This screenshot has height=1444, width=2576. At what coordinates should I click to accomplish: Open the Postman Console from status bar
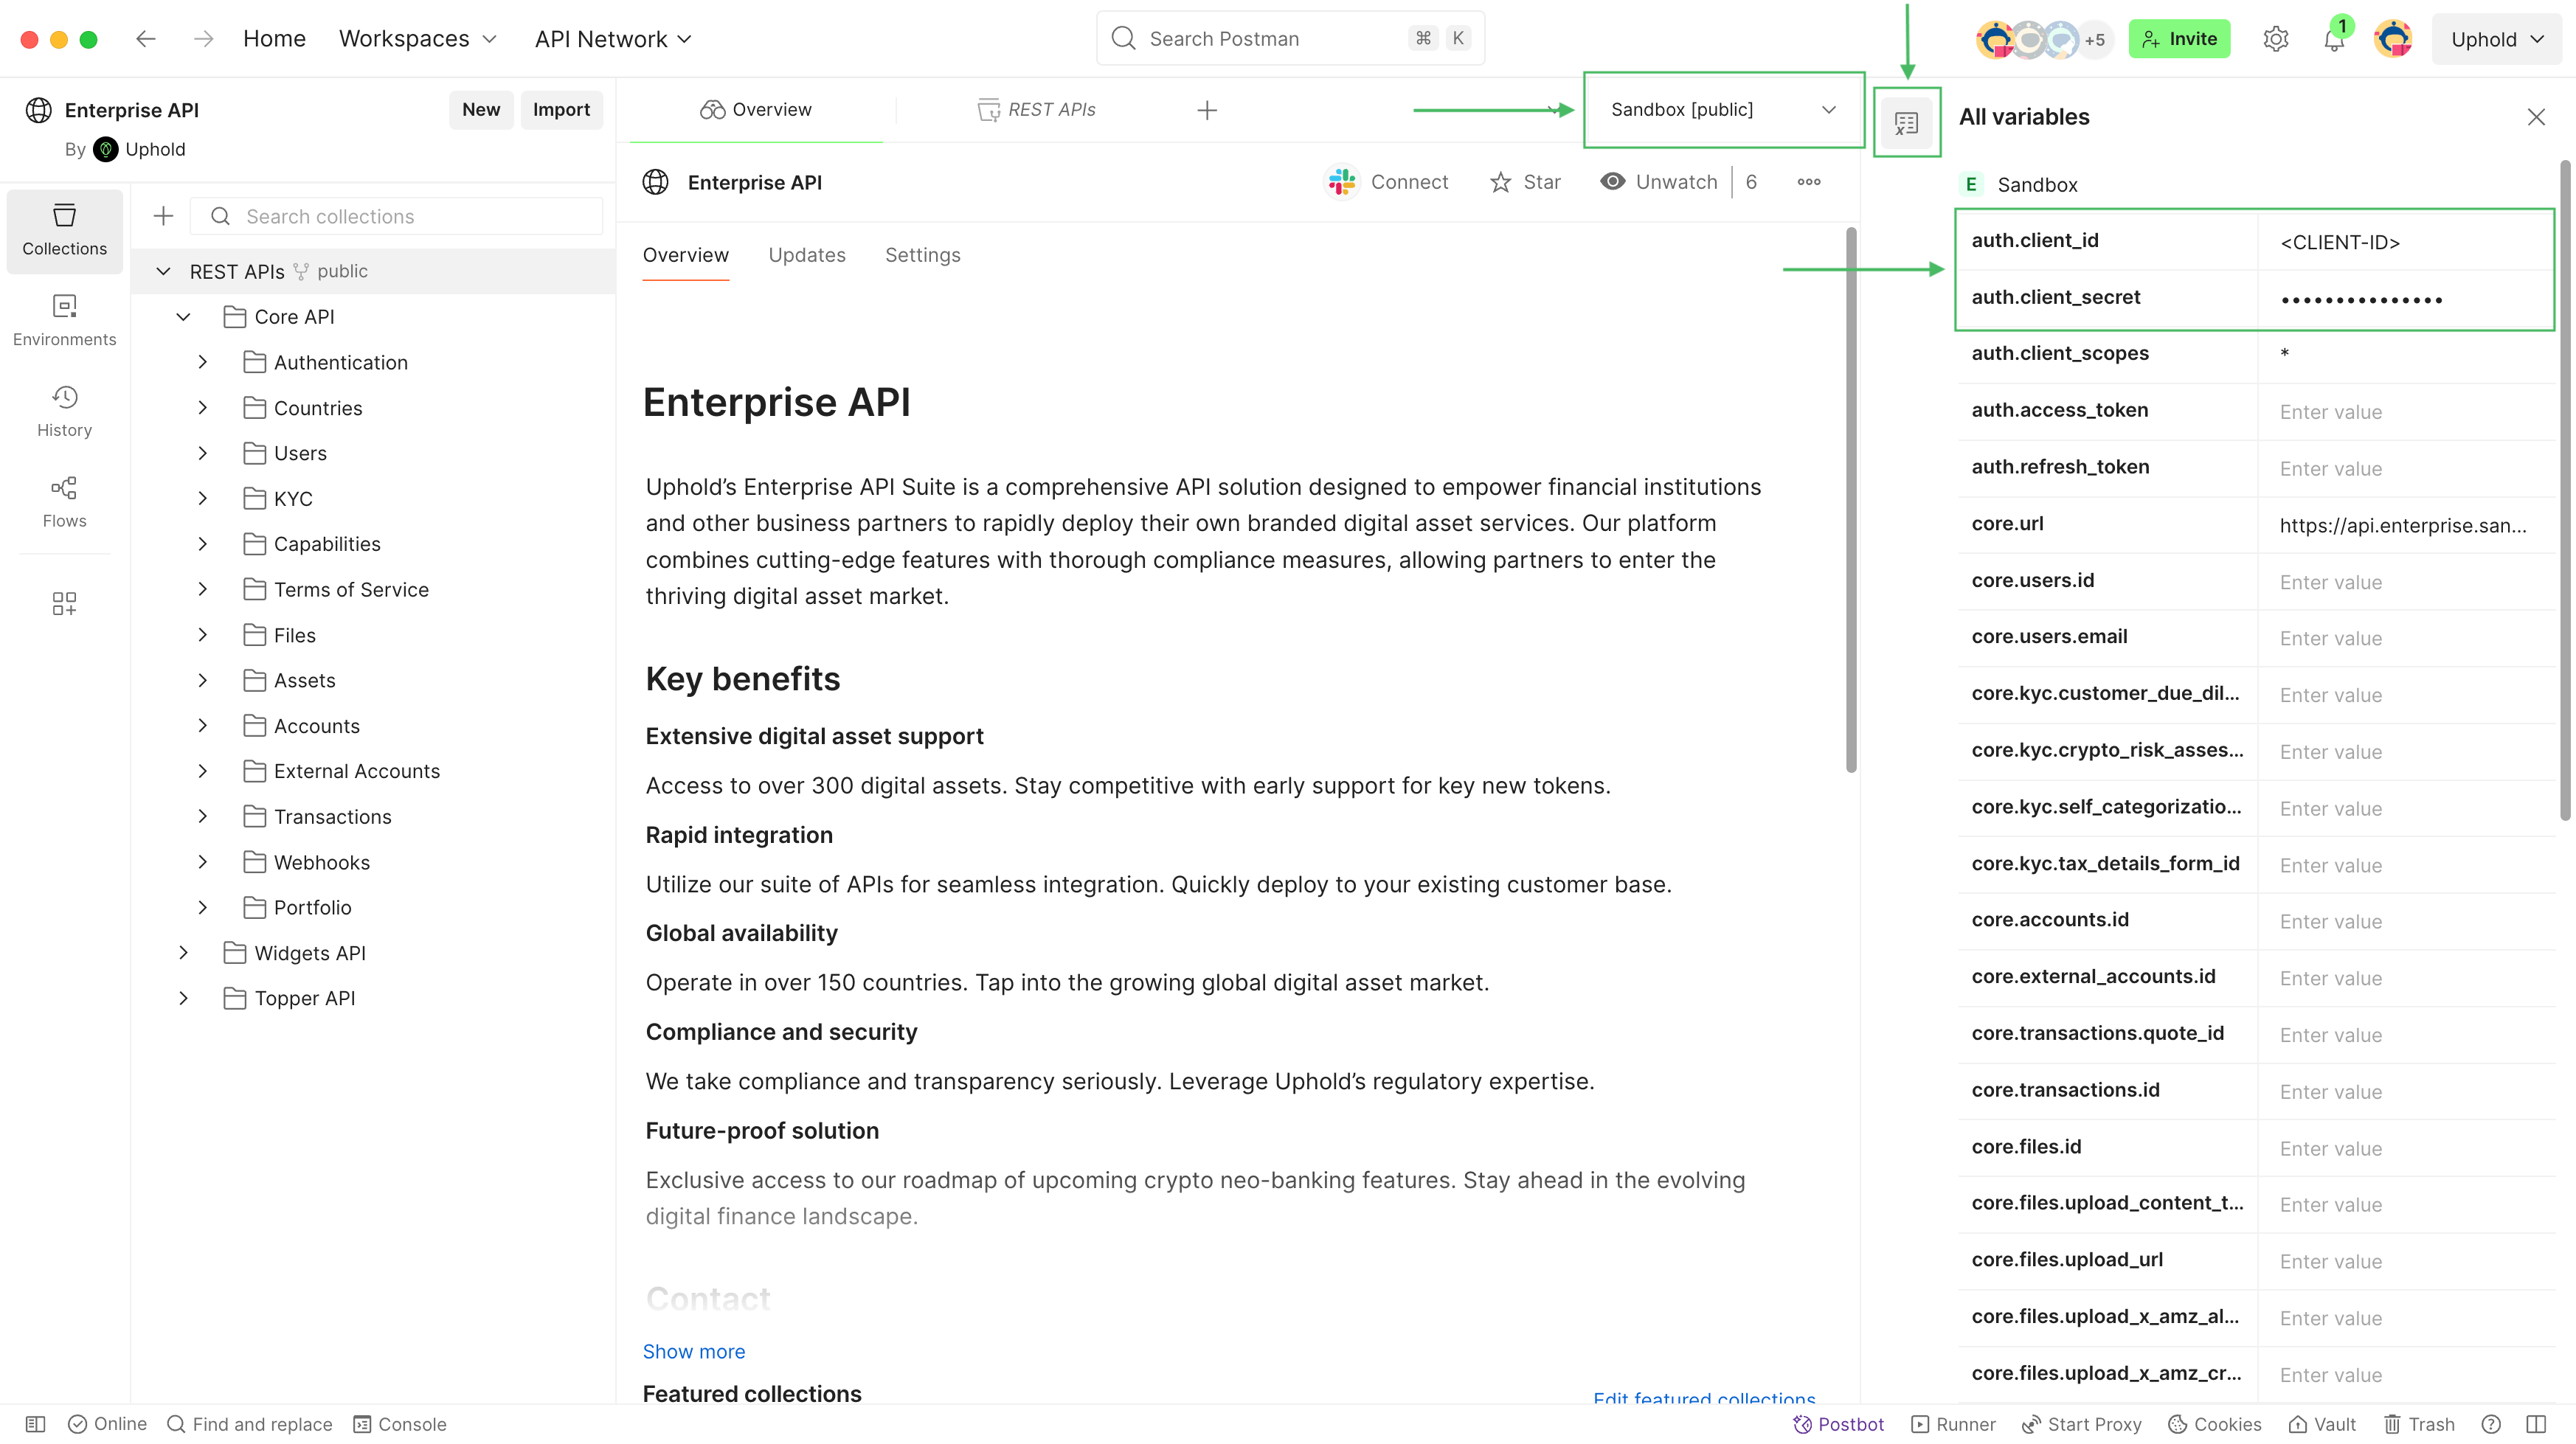pos(400,1424)
